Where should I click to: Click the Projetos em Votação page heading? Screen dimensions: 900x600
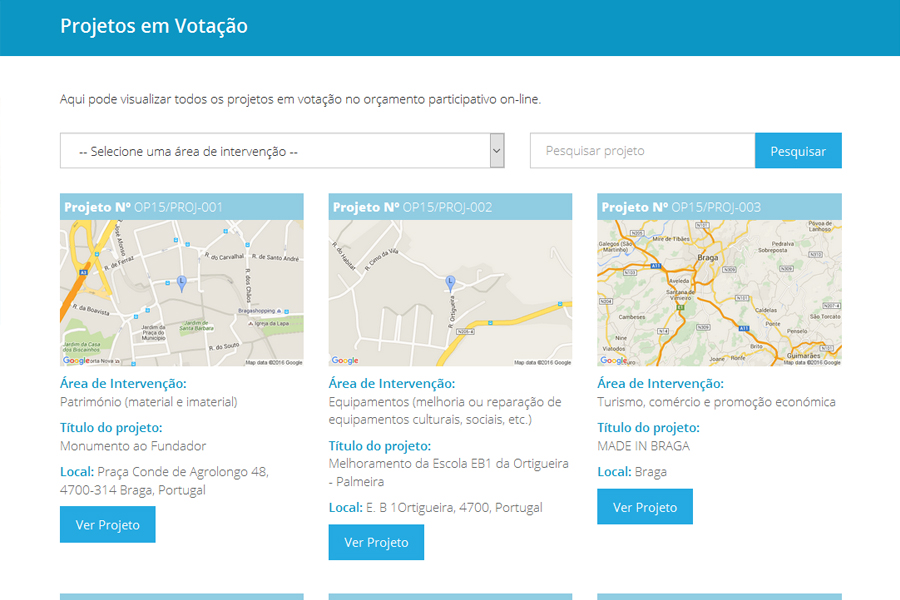coord(154,26)
